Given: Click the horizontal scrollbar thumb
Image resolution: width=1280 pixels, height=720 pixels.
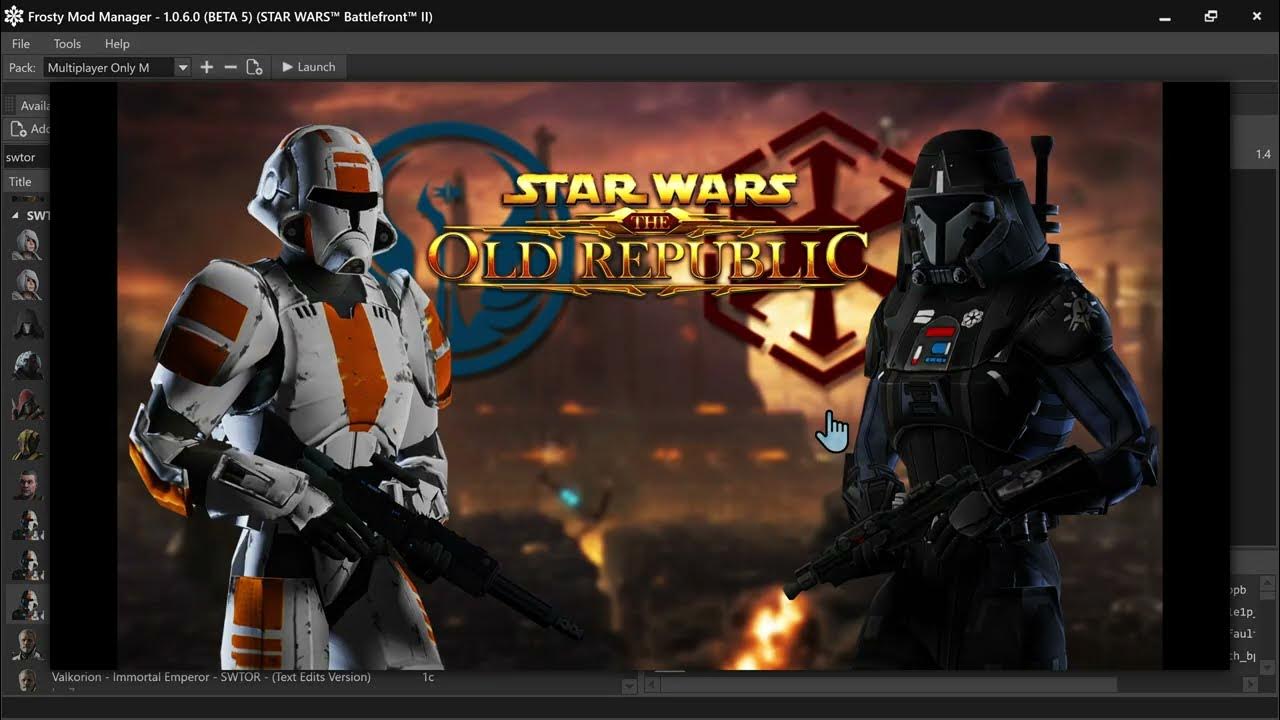Looking at the screenshot, I should coord(888,685).
